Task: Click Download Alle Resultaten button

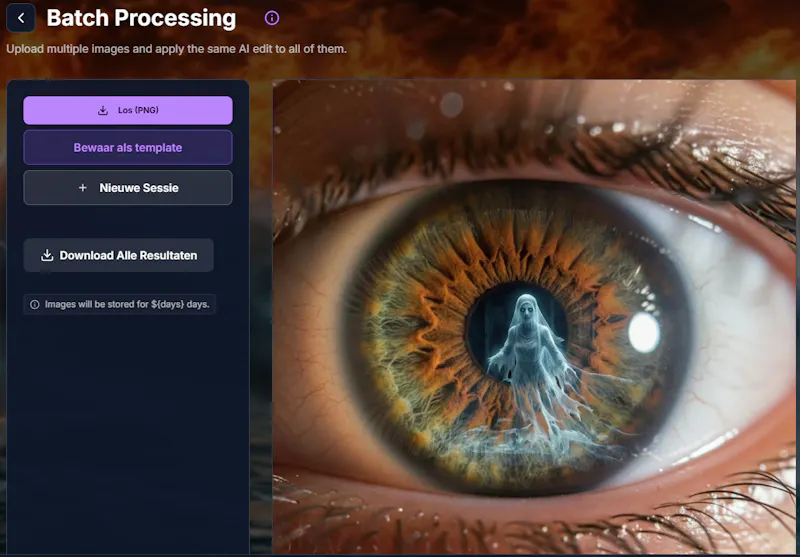Action: coord(119,255)
